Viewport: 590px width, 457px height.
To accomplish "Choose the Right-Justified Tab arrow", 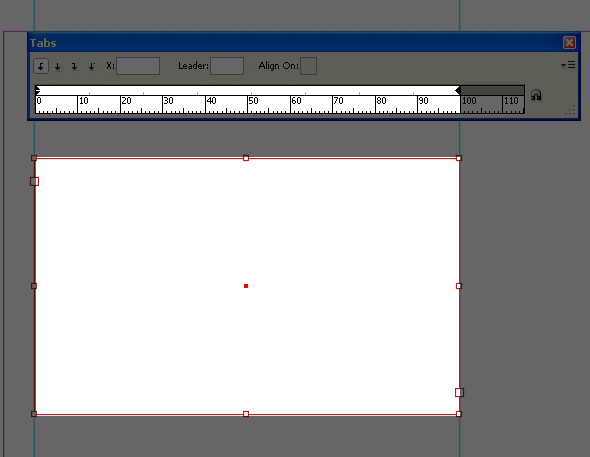I will pyautogui.click(x=75, y=67).
